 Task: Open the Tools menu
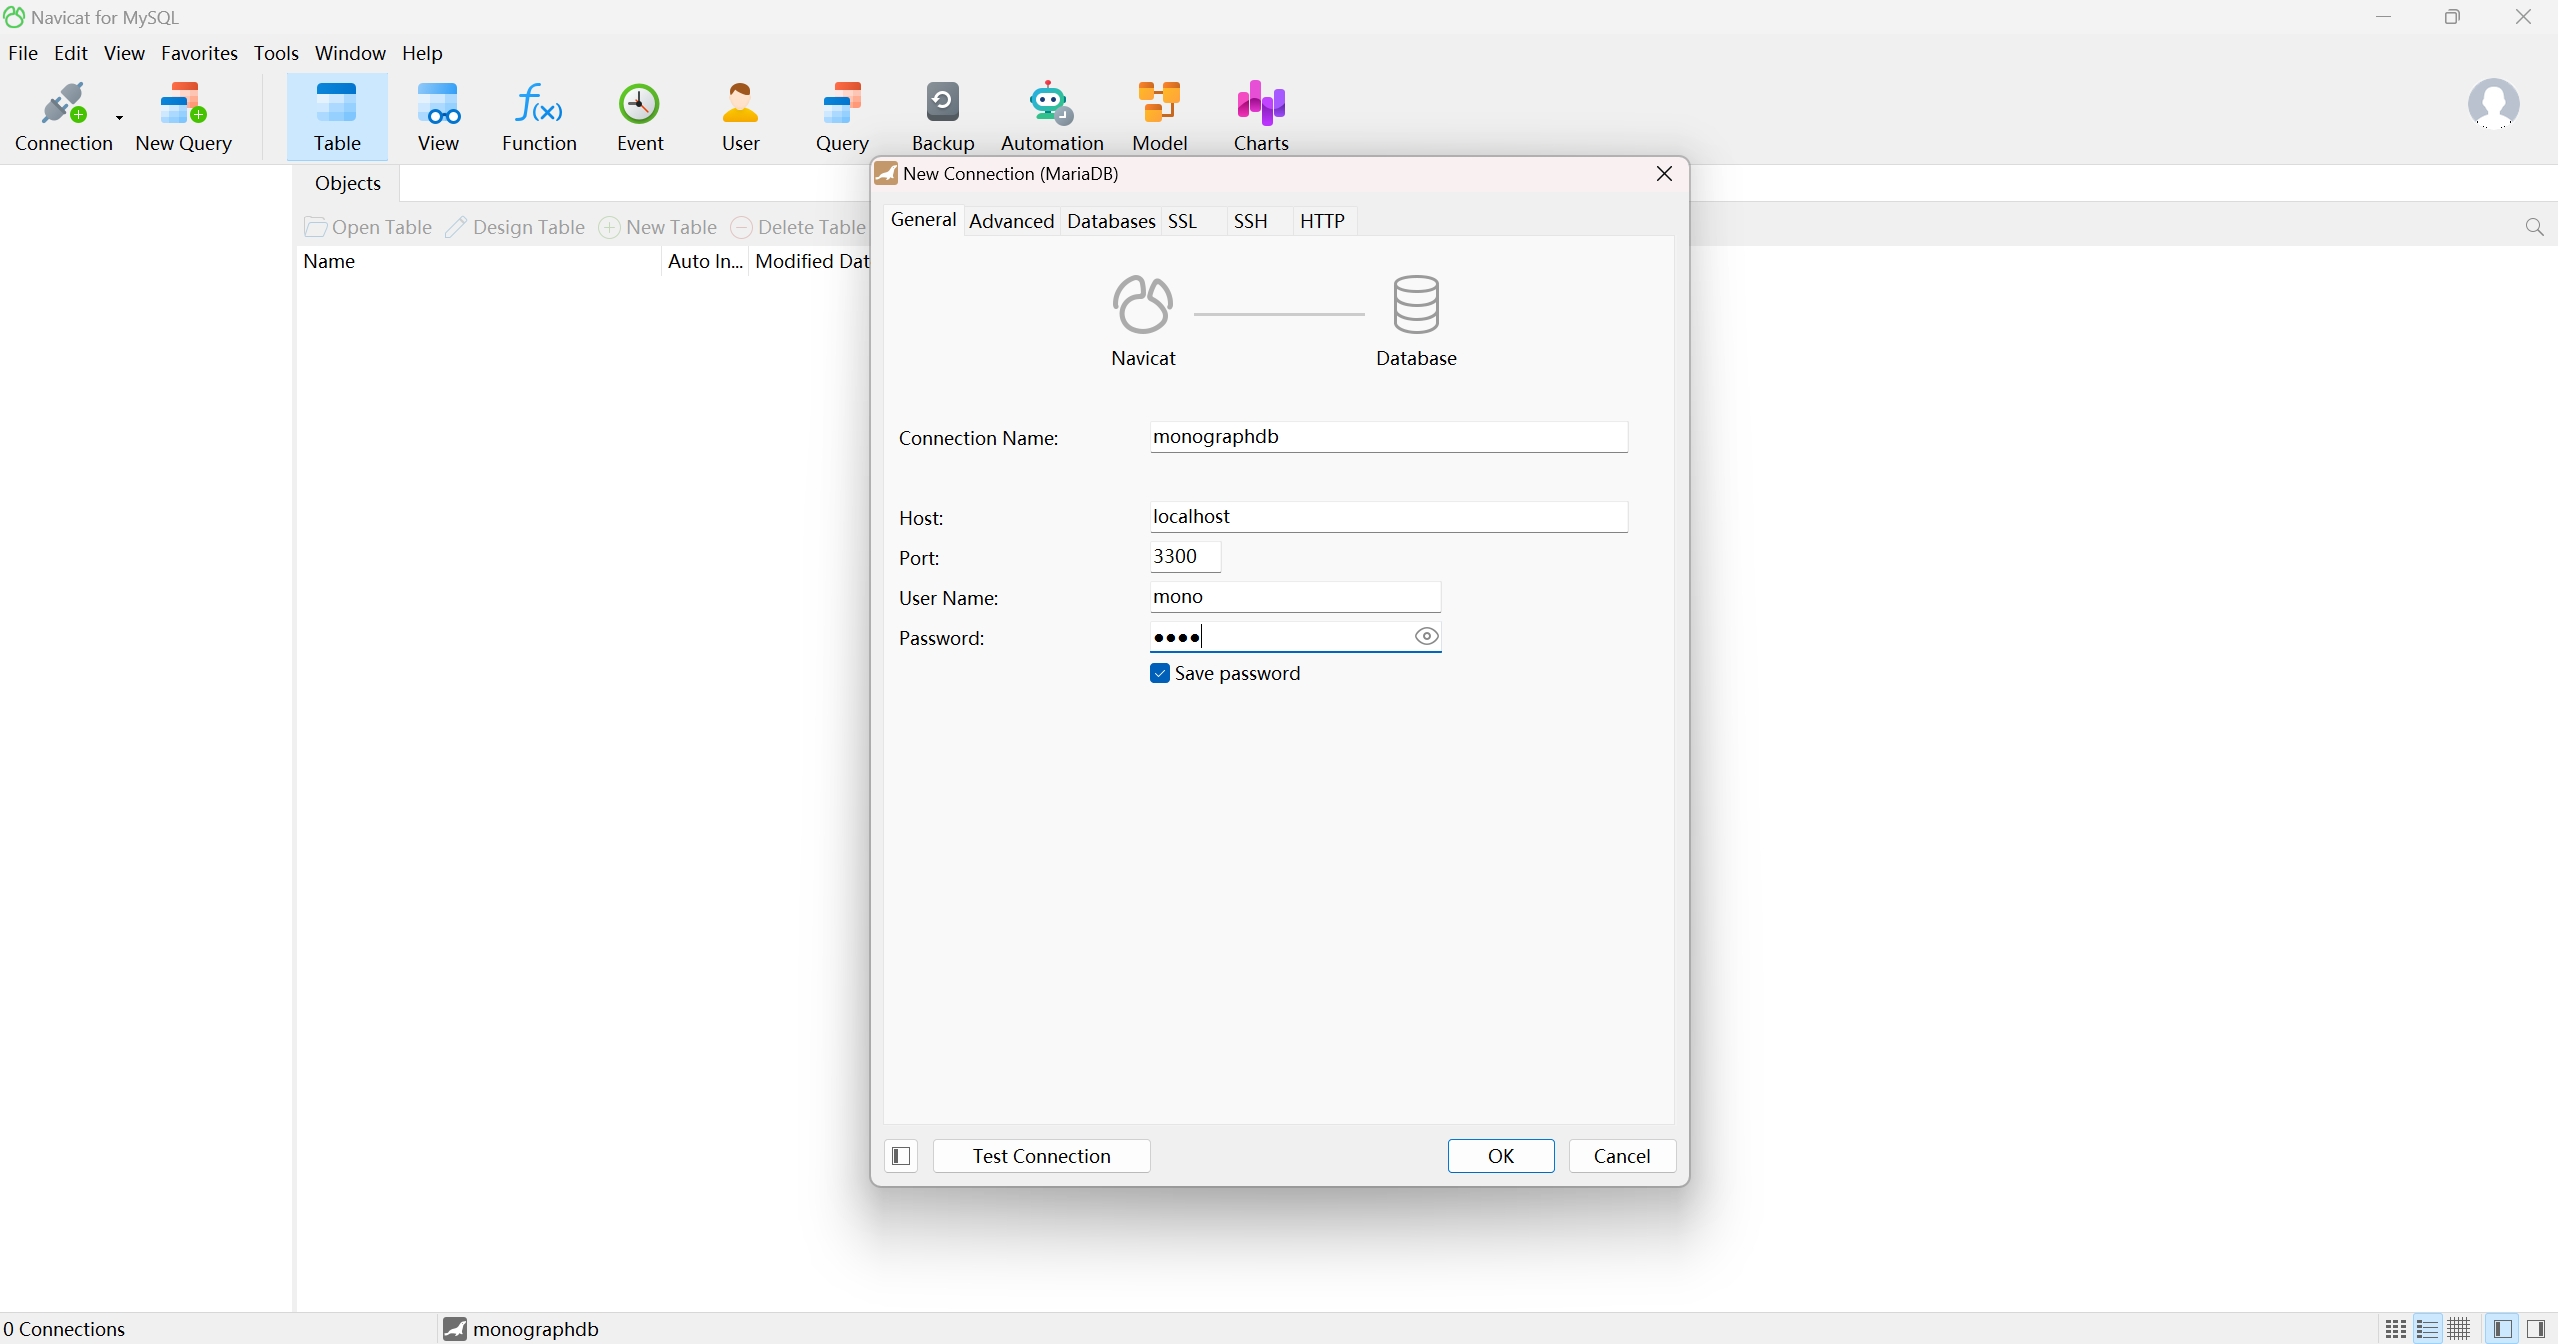276,53
